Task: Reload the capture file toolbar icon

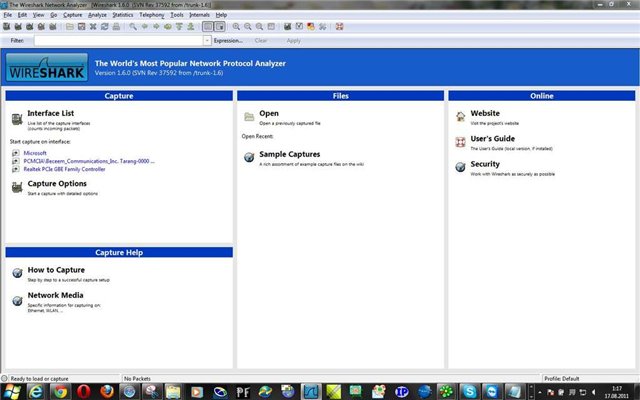Action: click(x=104, y=27)
